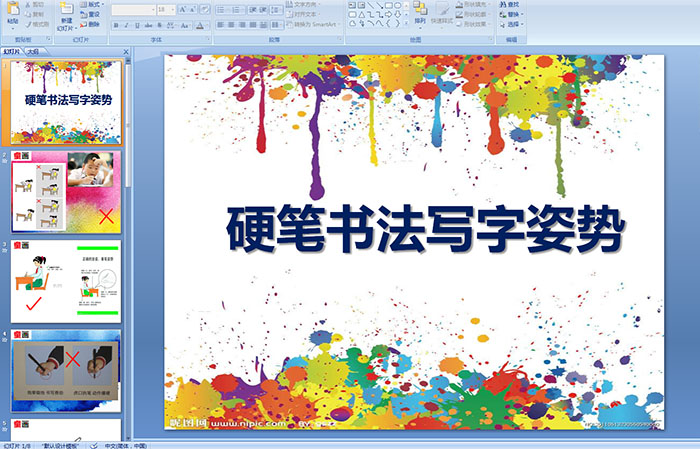Screen dimensions: 700x449
Task: Select the Vertical Text Box shape
Action: coord(361,5)
